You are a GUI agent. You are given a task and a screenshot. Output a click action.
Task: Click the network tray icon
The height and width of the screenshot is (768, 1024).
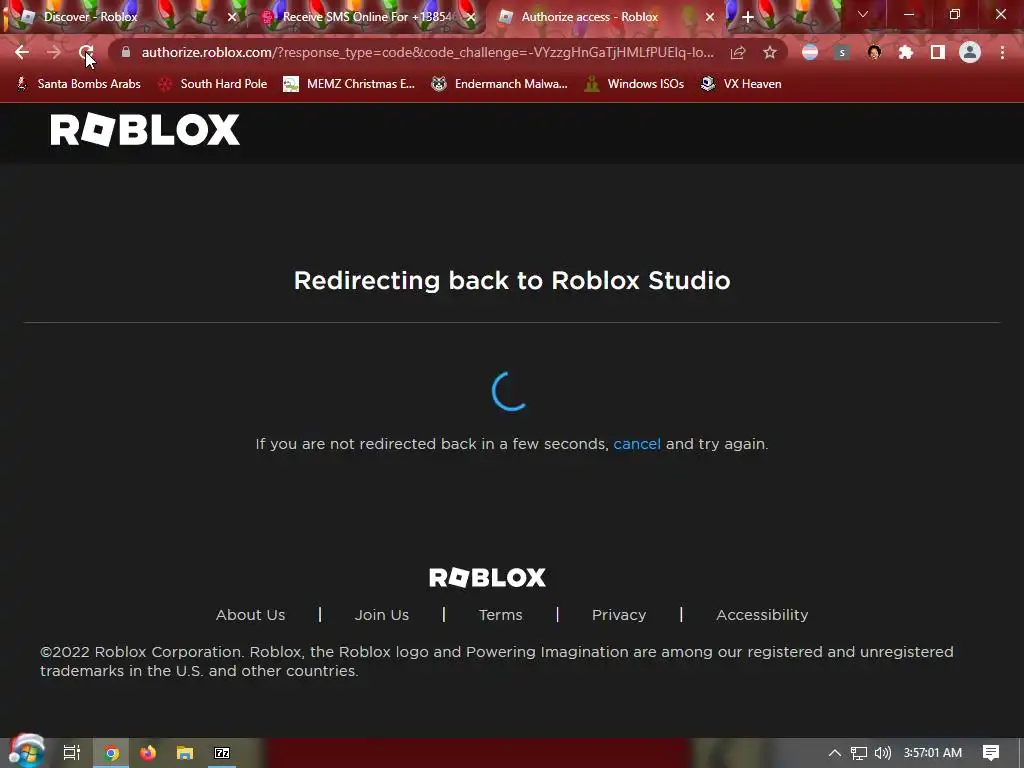tap(859, 753)
